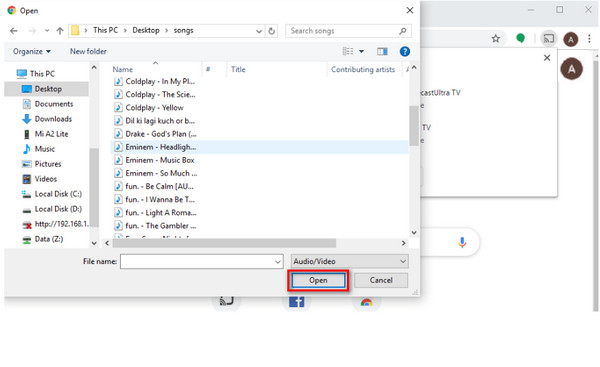
Task: Open Chrome profile avatar in toolbar
Action: (570, 39)
